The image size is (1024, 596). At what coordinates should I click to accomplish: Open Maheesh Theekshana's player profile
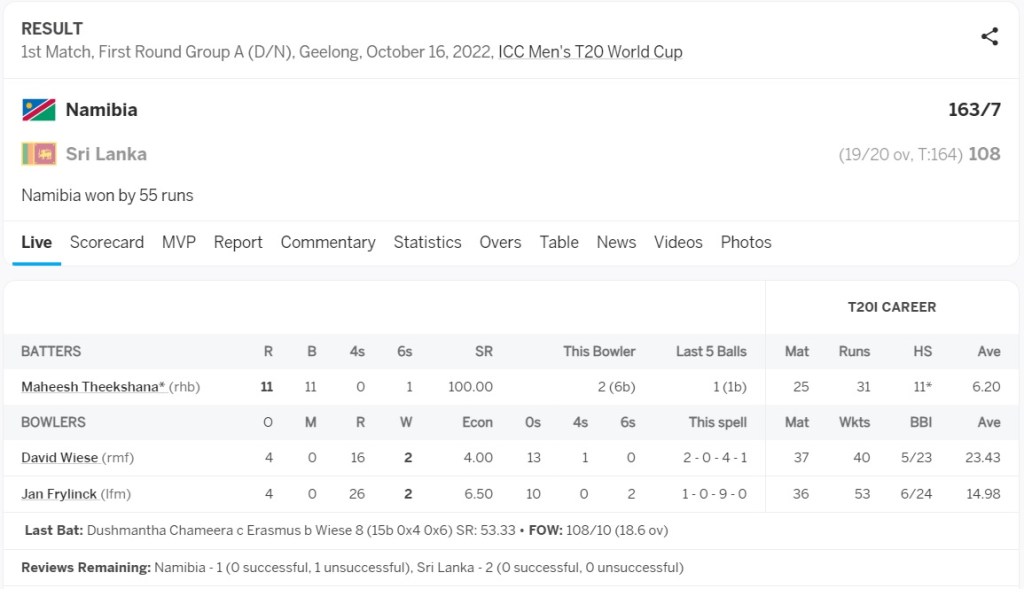click(x=93, y=387)
